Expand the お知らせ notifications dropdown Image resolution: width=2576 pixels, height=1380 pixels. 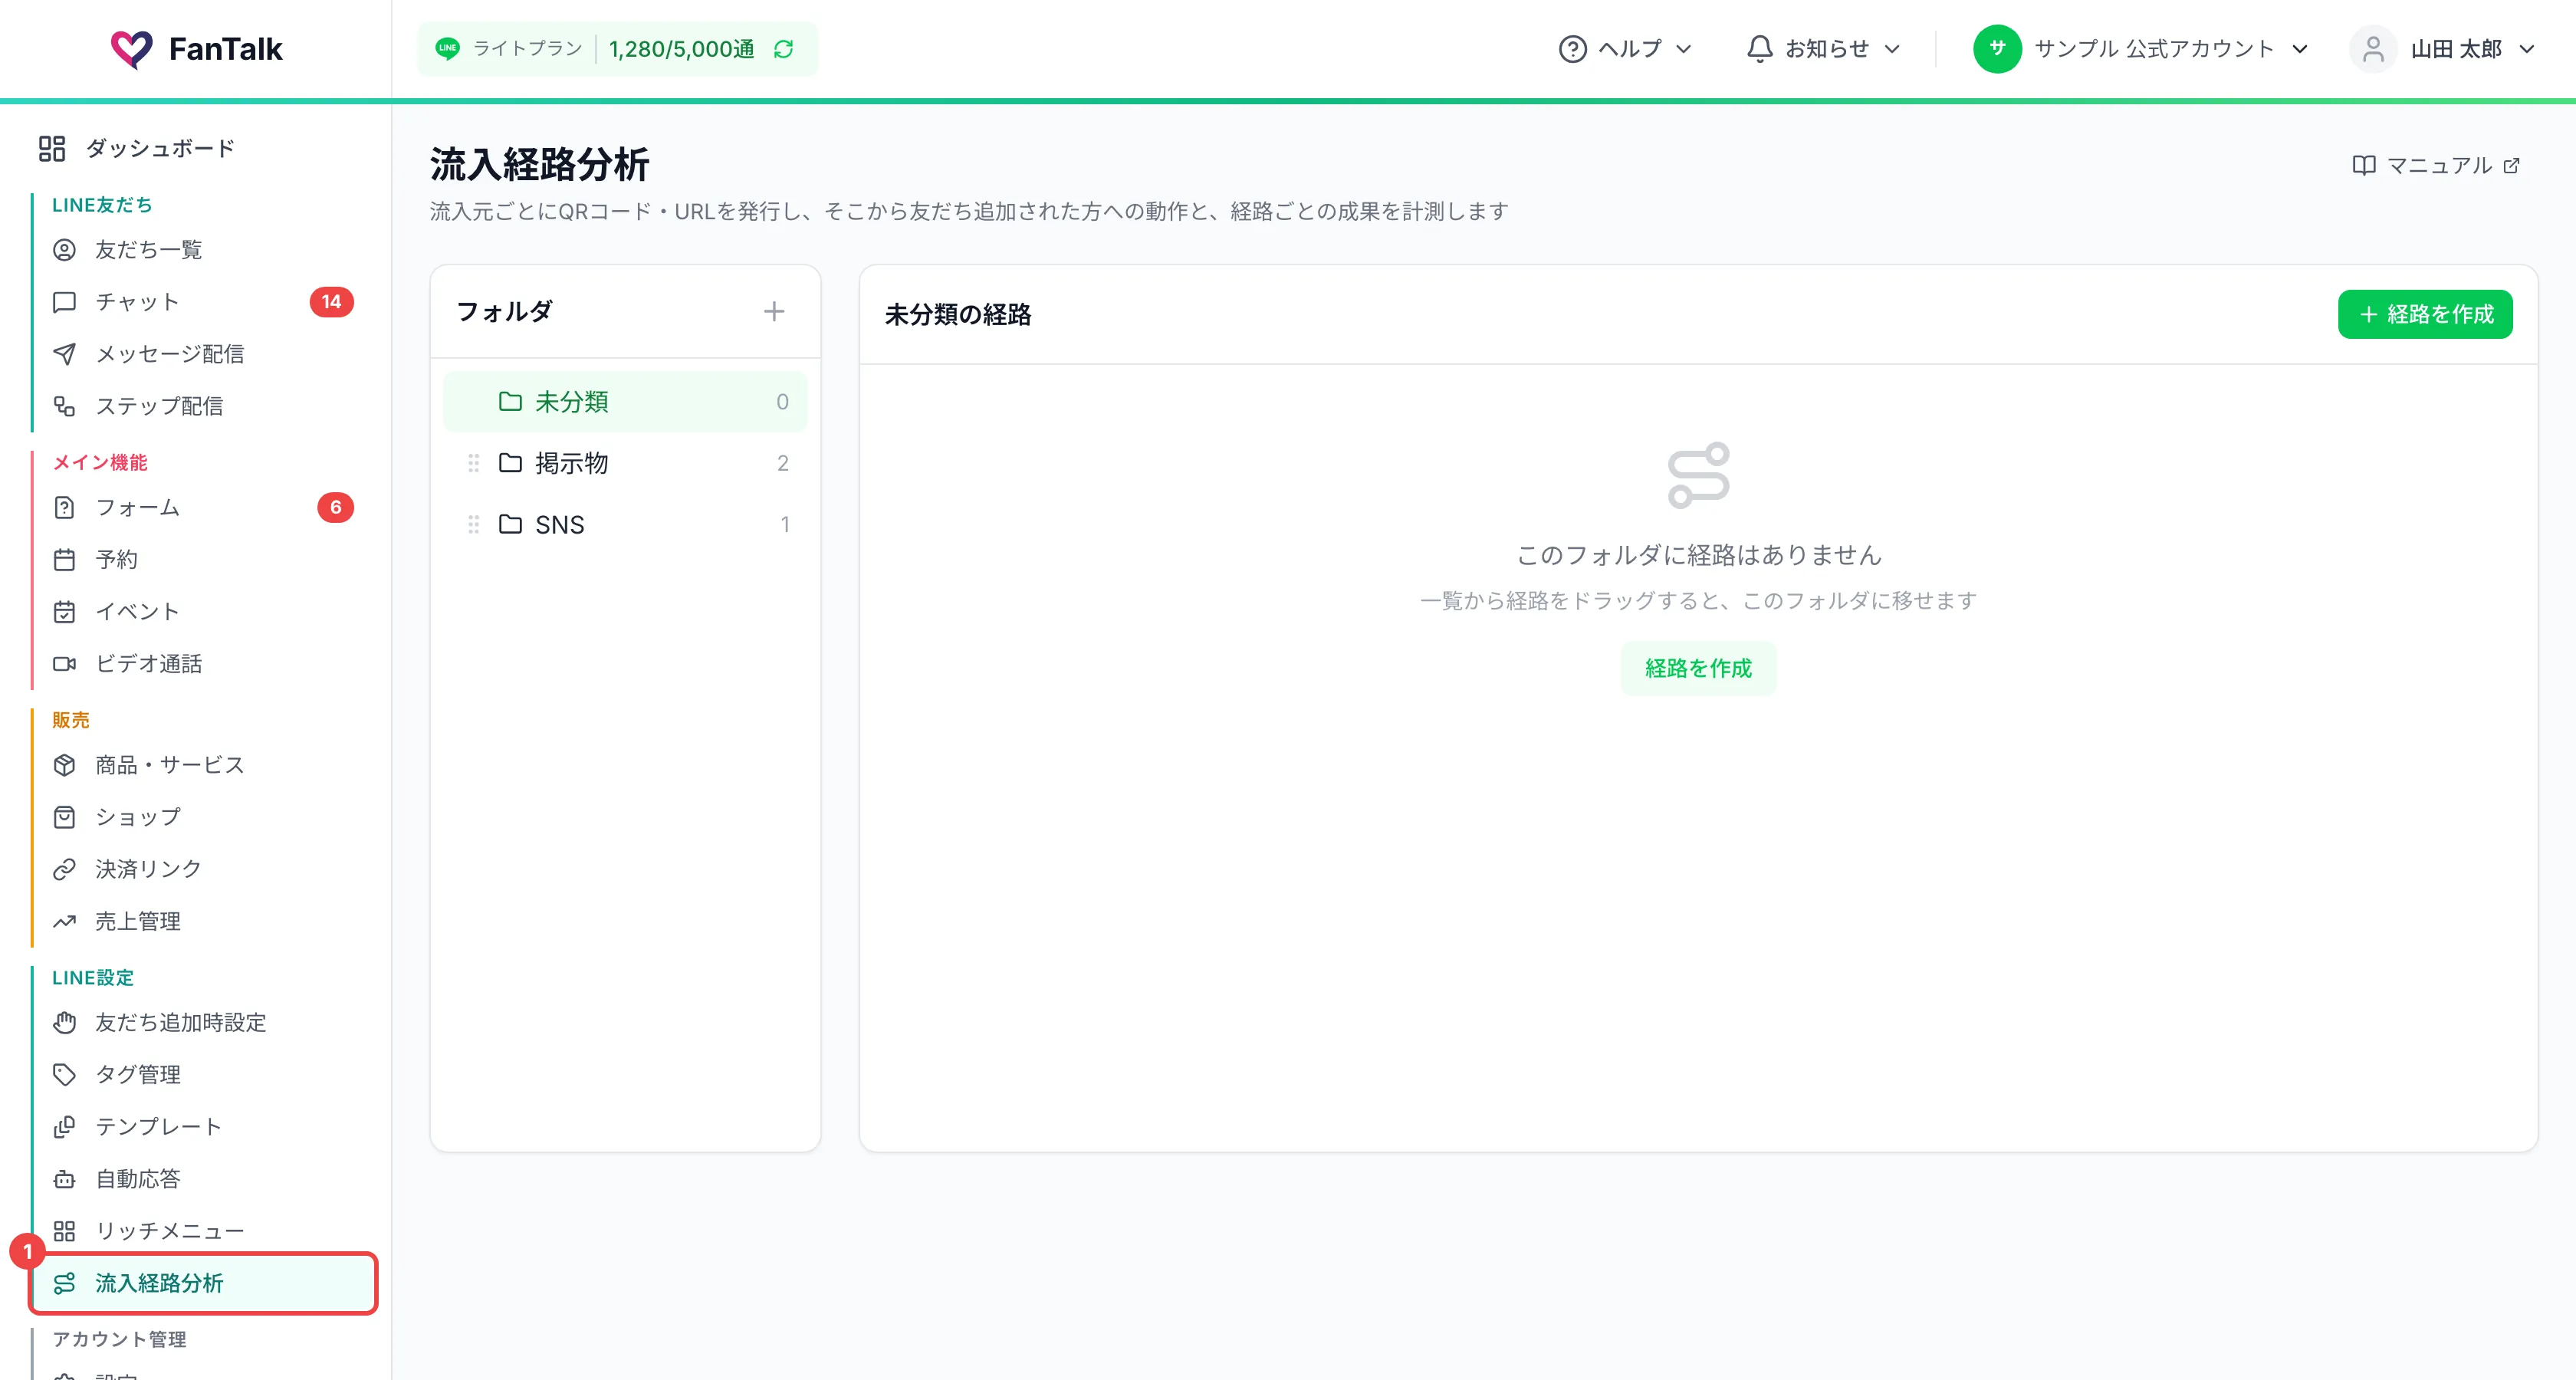pyautogui.click(x=1823, y=49)
